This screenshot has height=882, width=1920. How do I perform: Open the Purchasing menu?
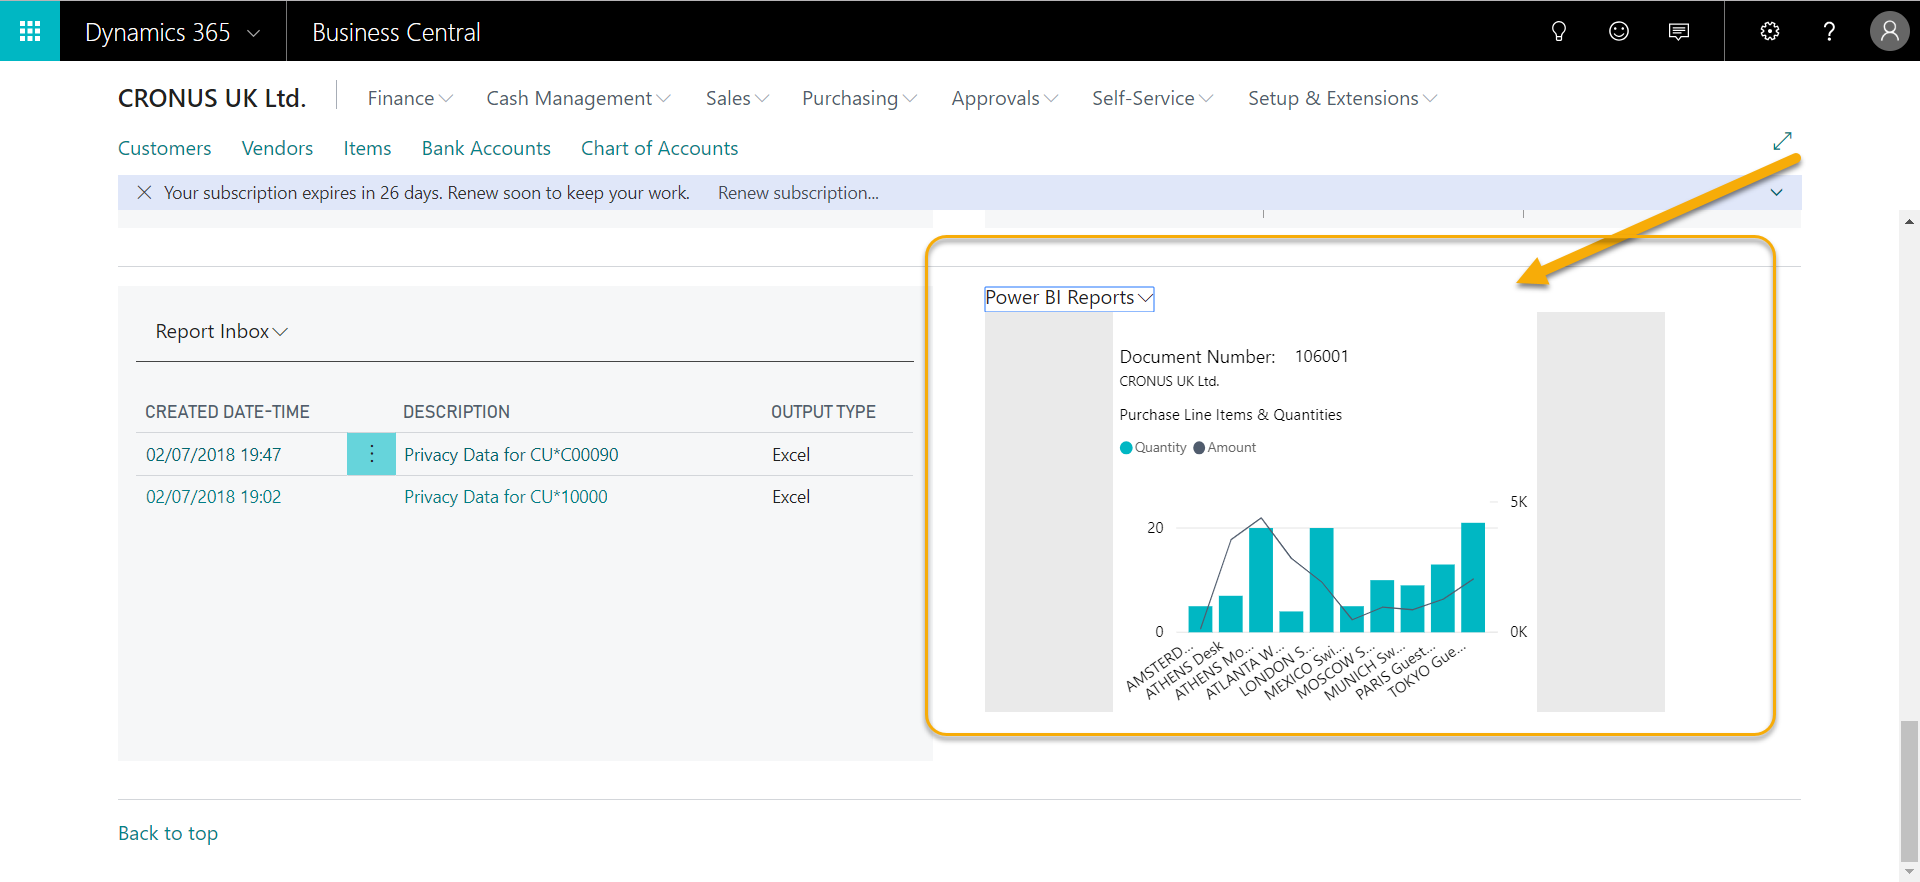(x=859, y=98)
